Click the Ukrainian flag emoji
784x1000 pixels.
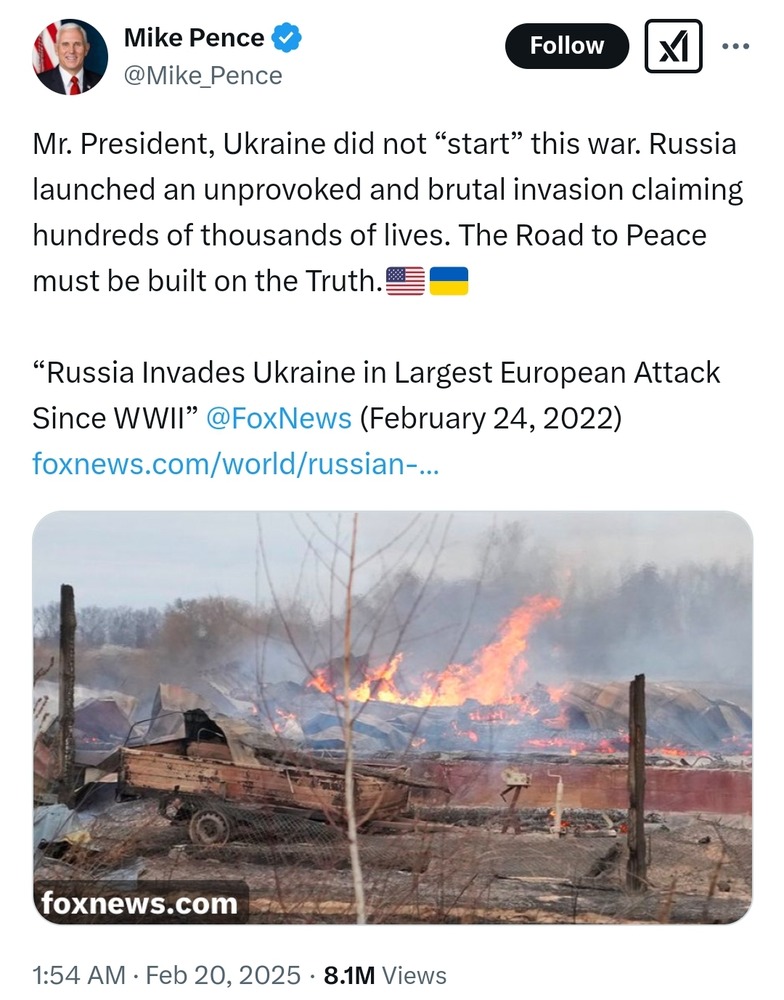pyautogui.click(x=448, y=282)
